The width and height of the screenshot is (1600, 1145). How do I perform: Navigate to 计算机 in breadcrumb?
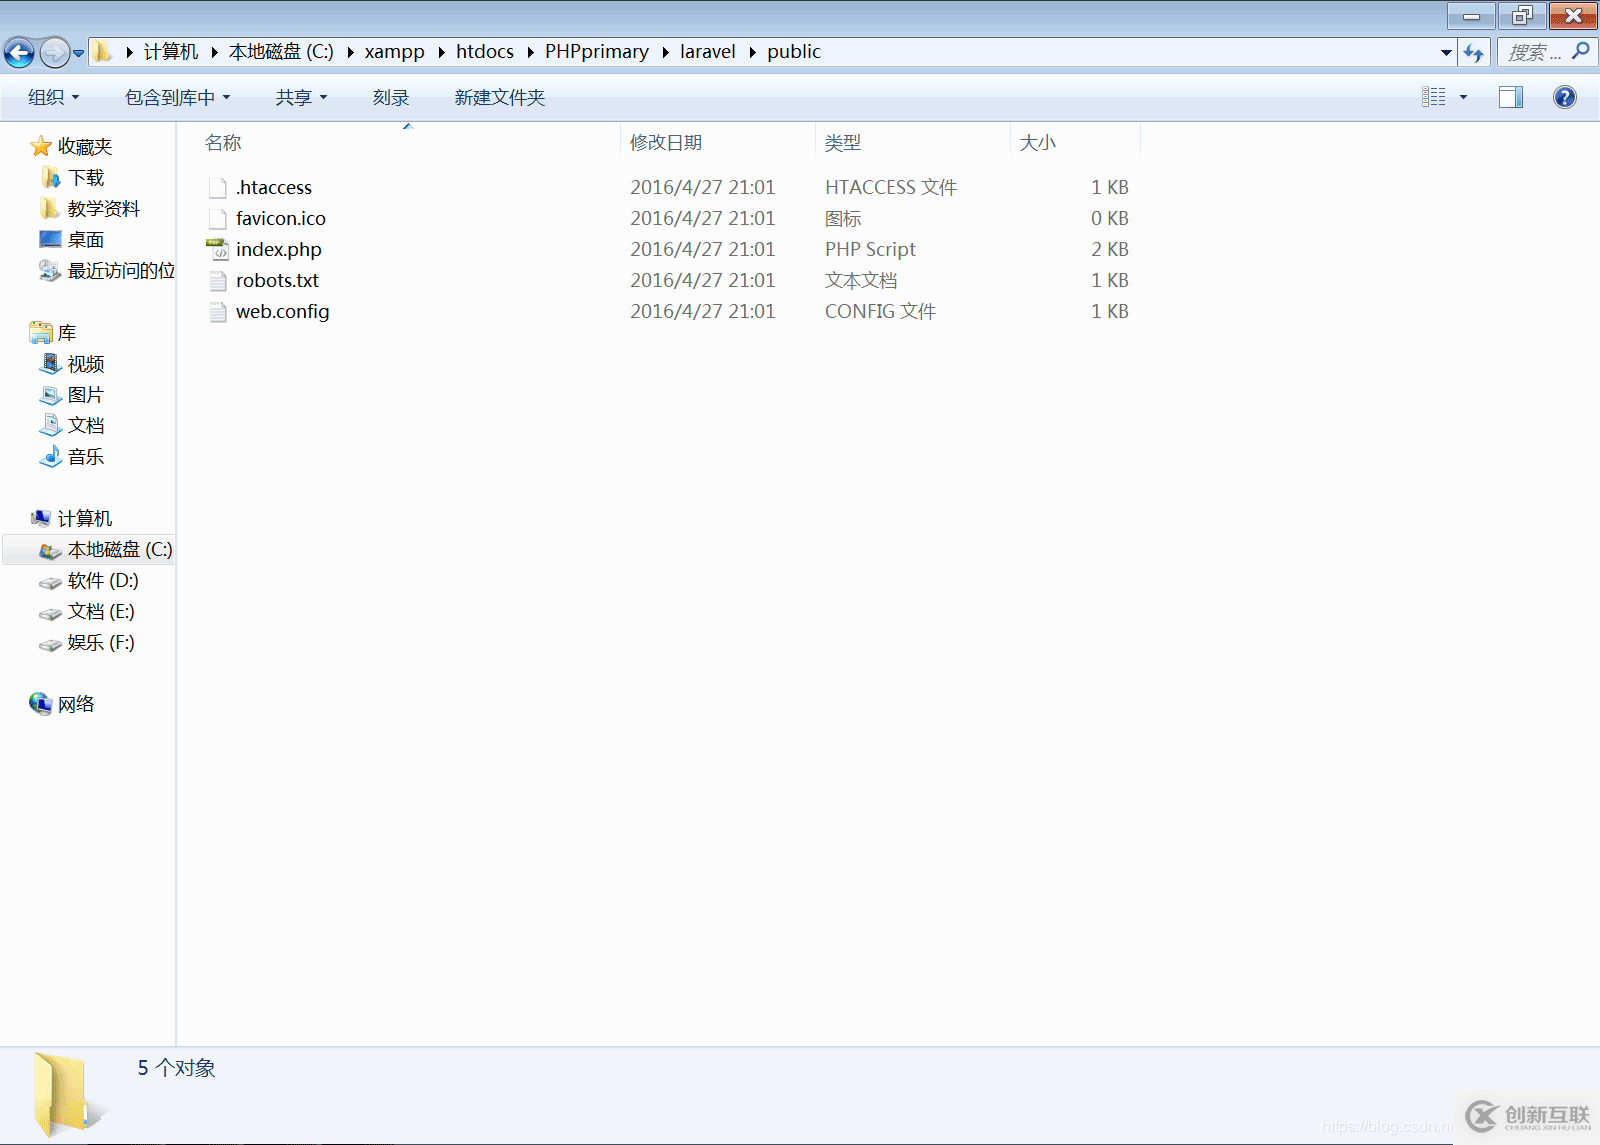(x=171, y=52)
